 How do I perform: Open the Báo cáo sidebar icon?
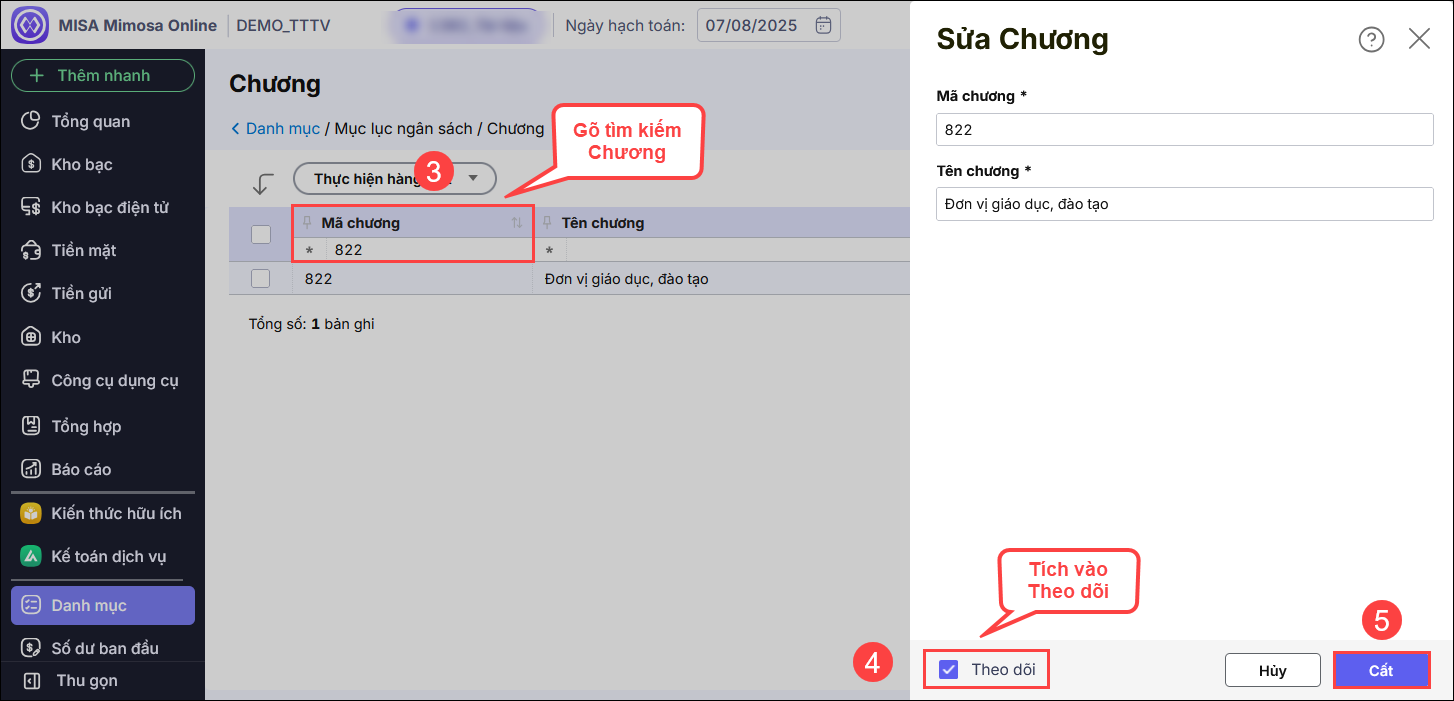pos(31,469)
